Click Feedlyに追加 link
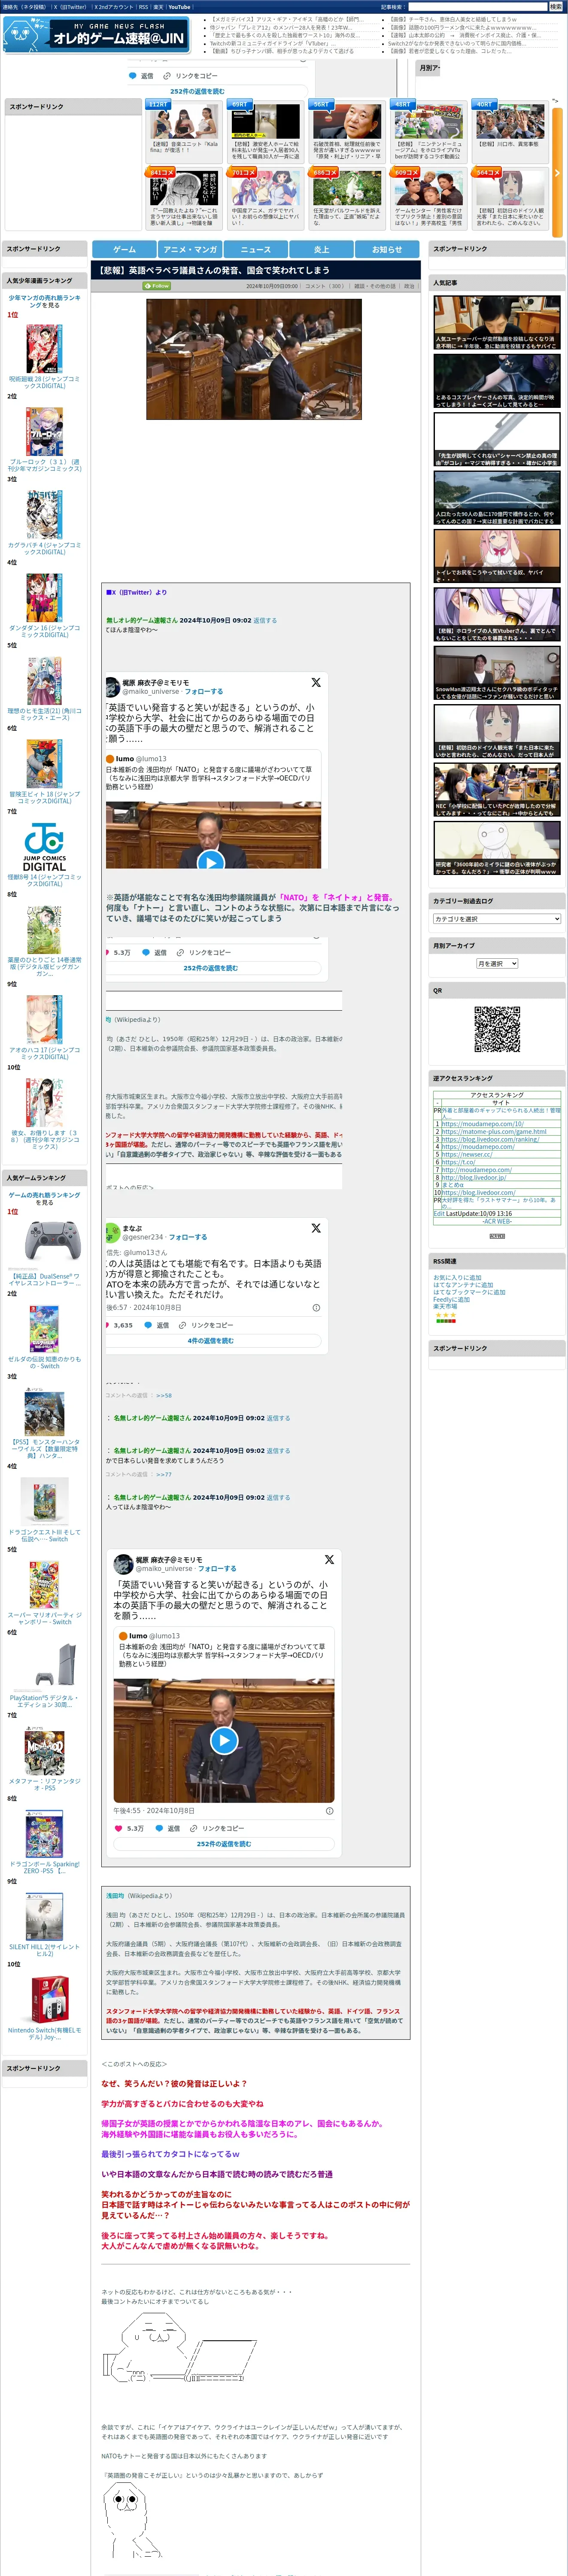The width and height of the screenshot is (568, 2576). 453,1299
